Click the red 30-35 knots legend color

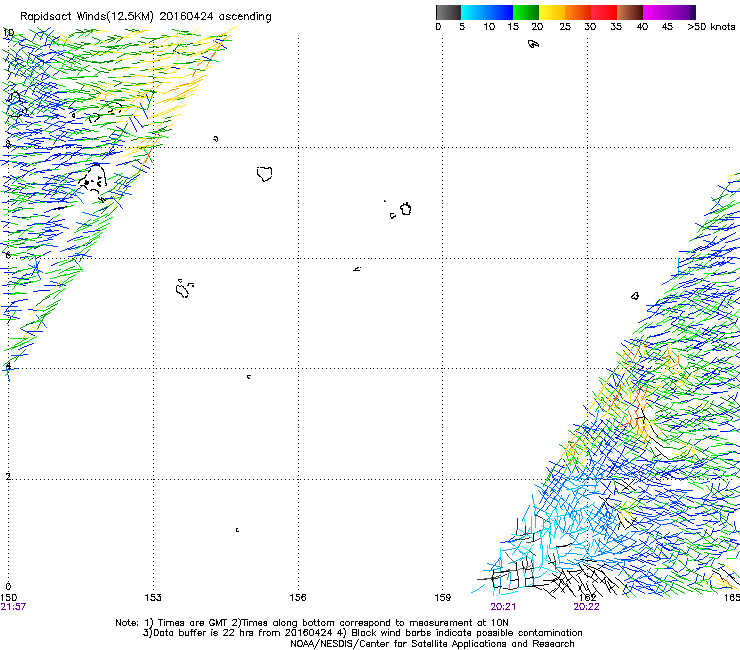point(604,12)
